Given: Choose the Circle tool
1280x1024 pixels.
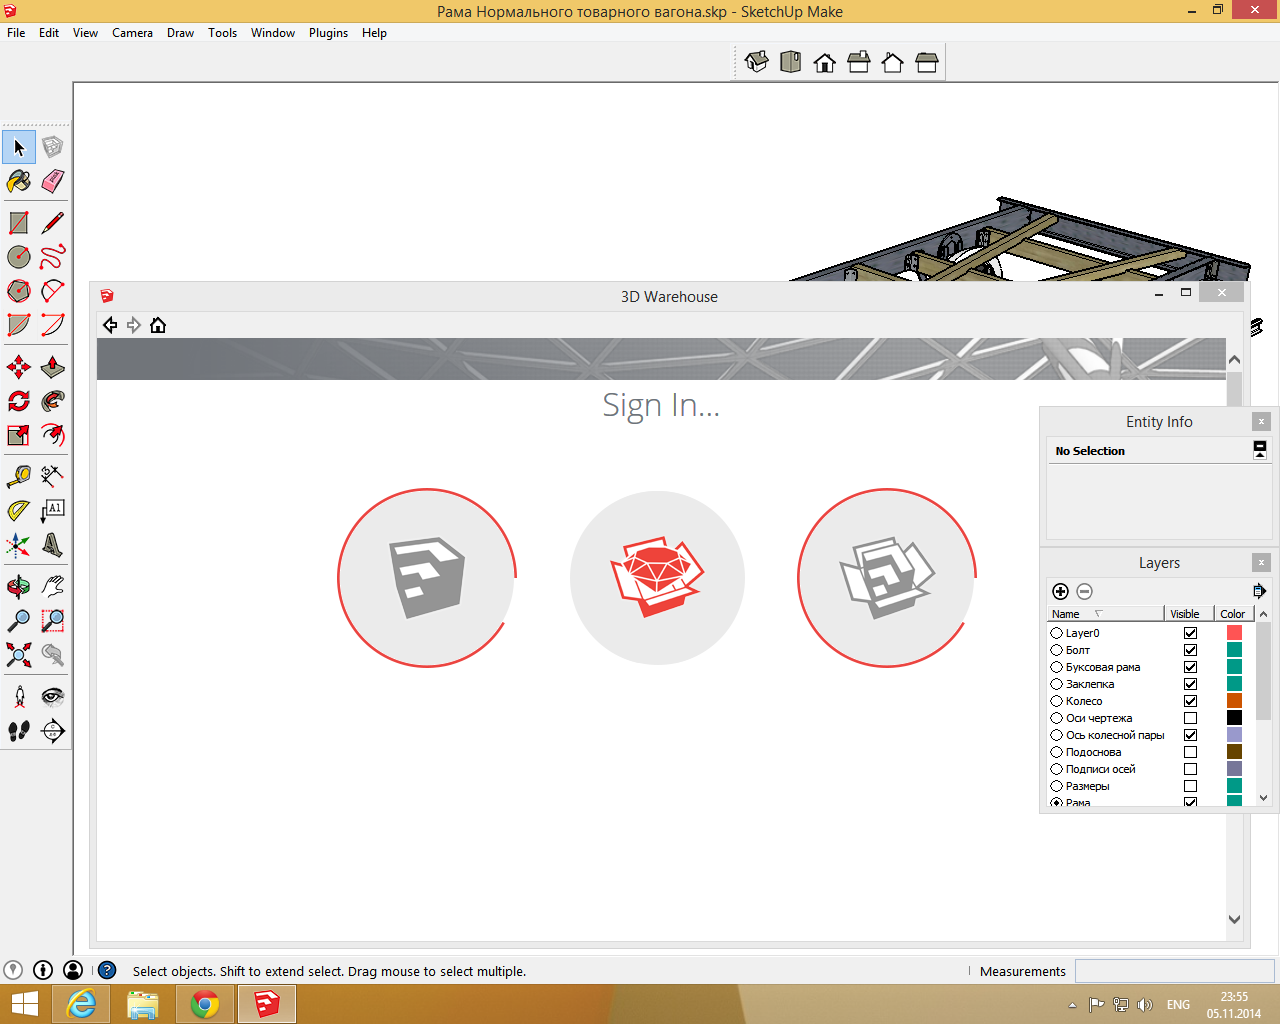Looking at the screenshot, I should pos(19,257).
